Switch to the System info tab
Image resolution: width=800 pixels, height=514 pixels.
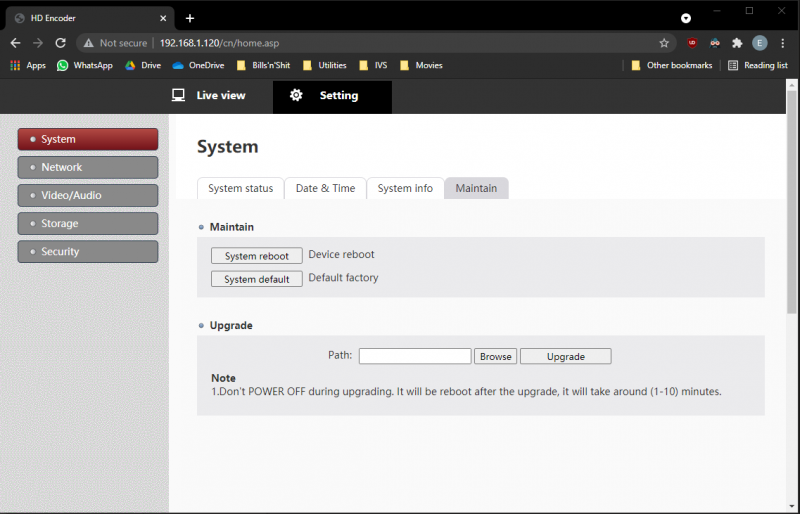coord(405,188)
